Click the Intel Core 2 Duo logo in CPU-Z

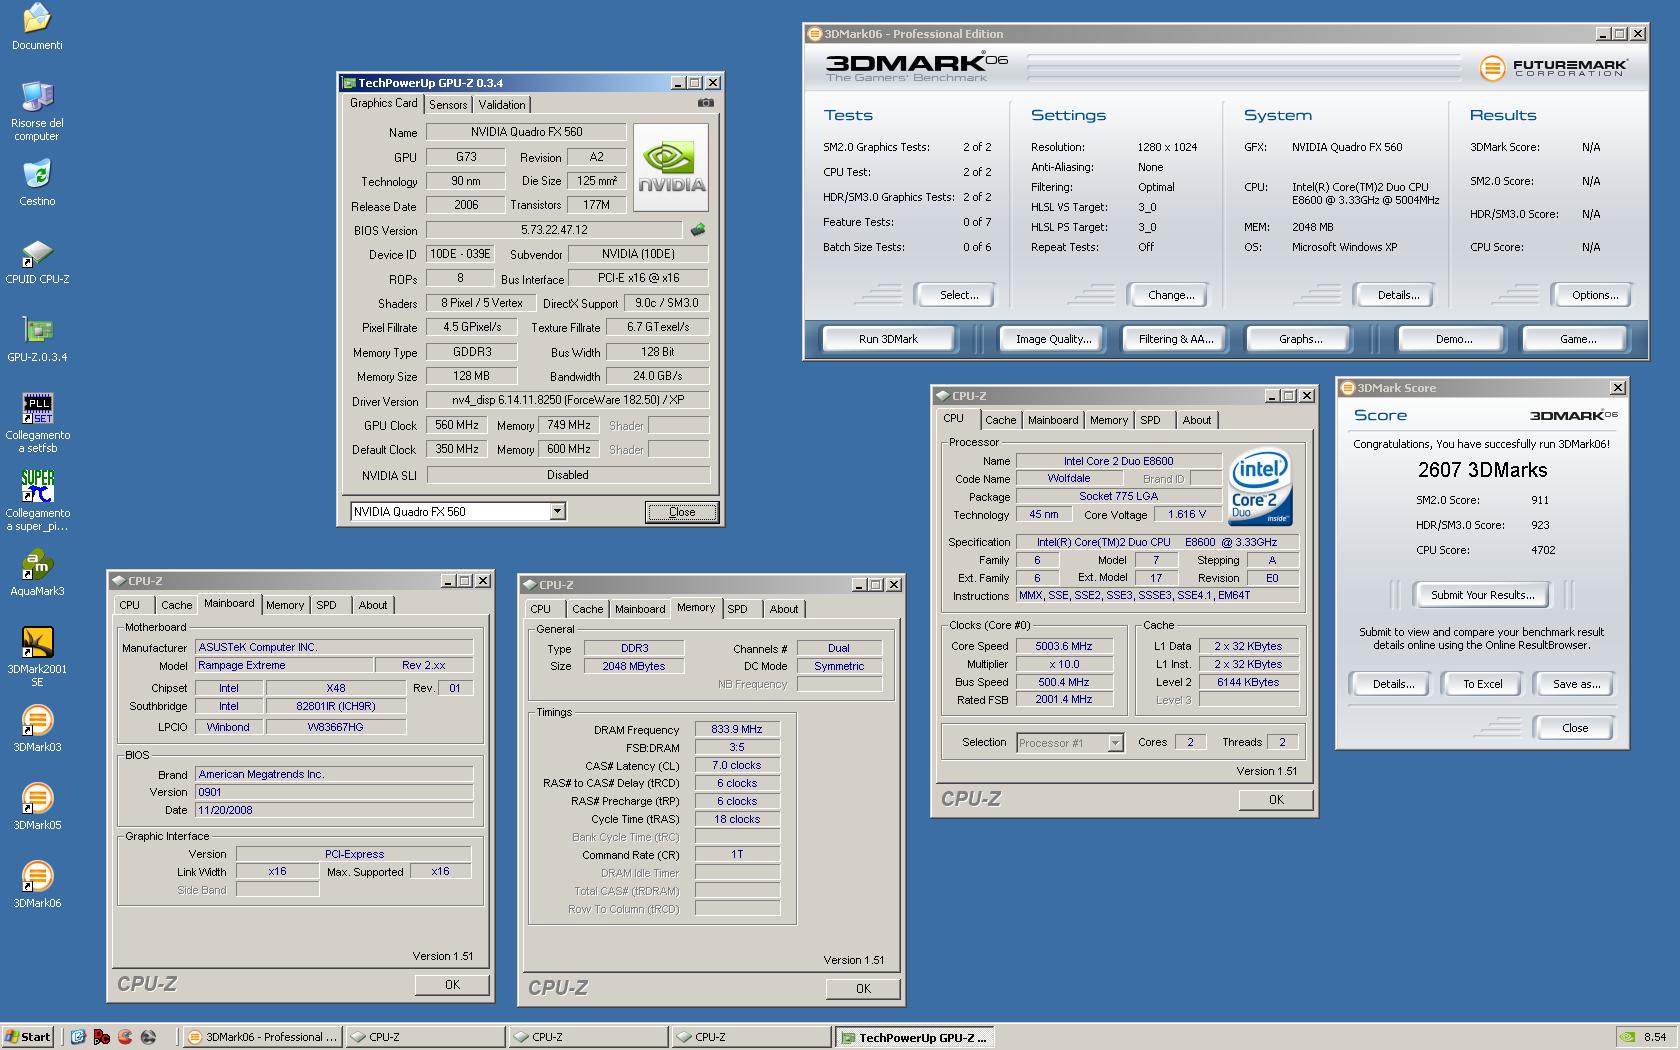pos(1260,487)
